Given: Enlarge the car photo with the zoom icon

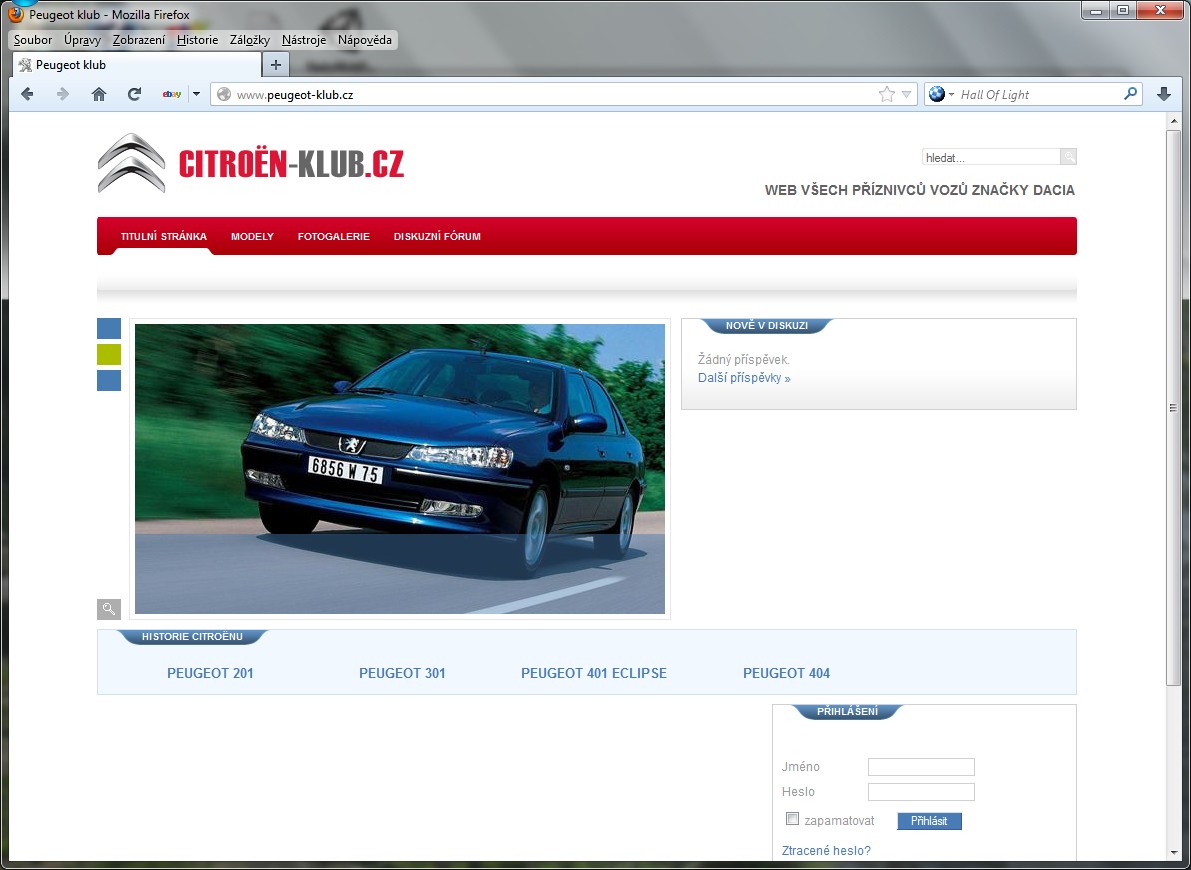Looking at the screenshot, I should pos(109,608).
